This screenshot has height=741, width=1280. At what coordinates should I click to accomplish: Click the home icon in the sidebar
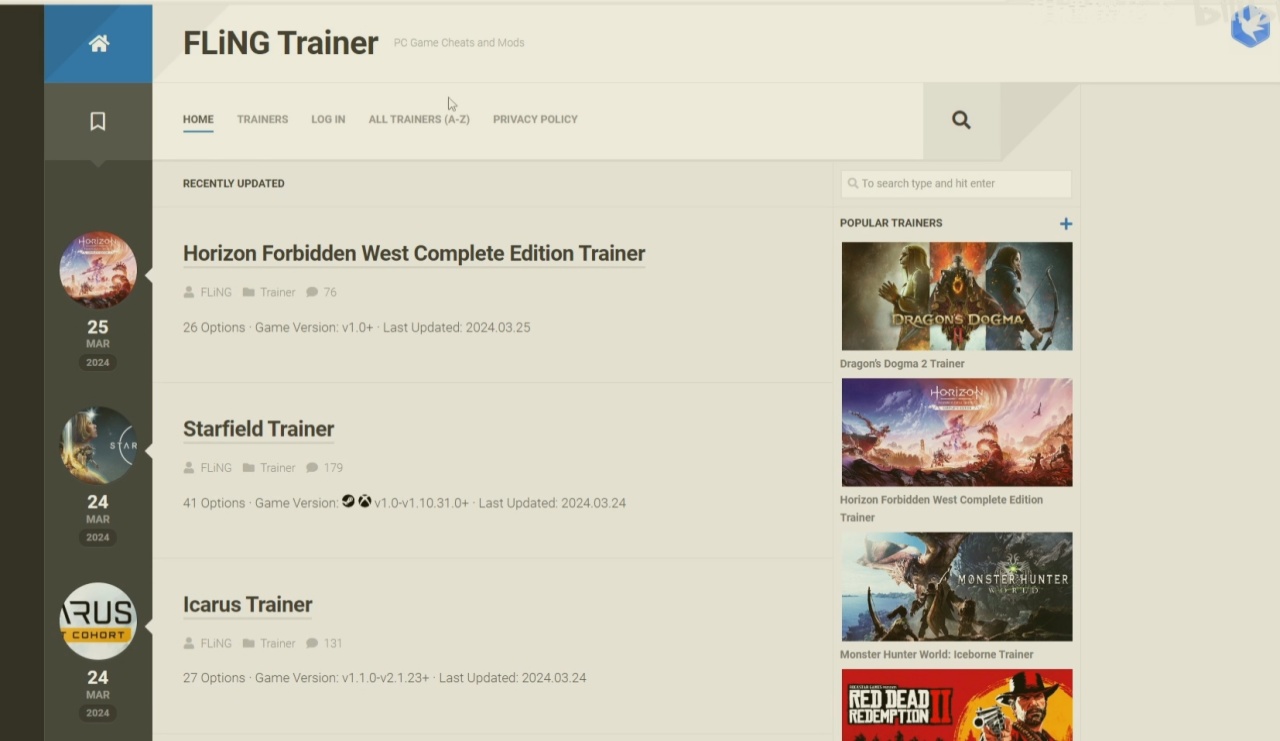(98, 43)
